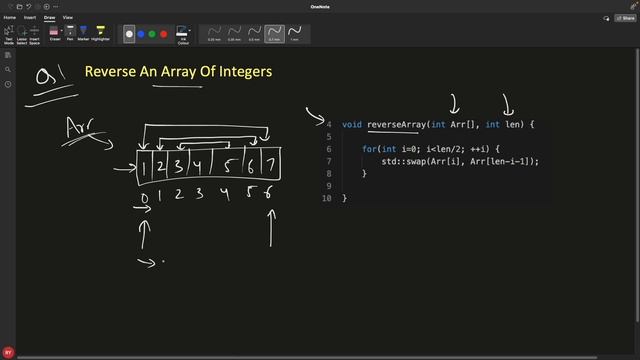Click the horizontal scrollbar at the bottom
The height and width of the screenshot is (360, 640).
(x=307, y=358)
